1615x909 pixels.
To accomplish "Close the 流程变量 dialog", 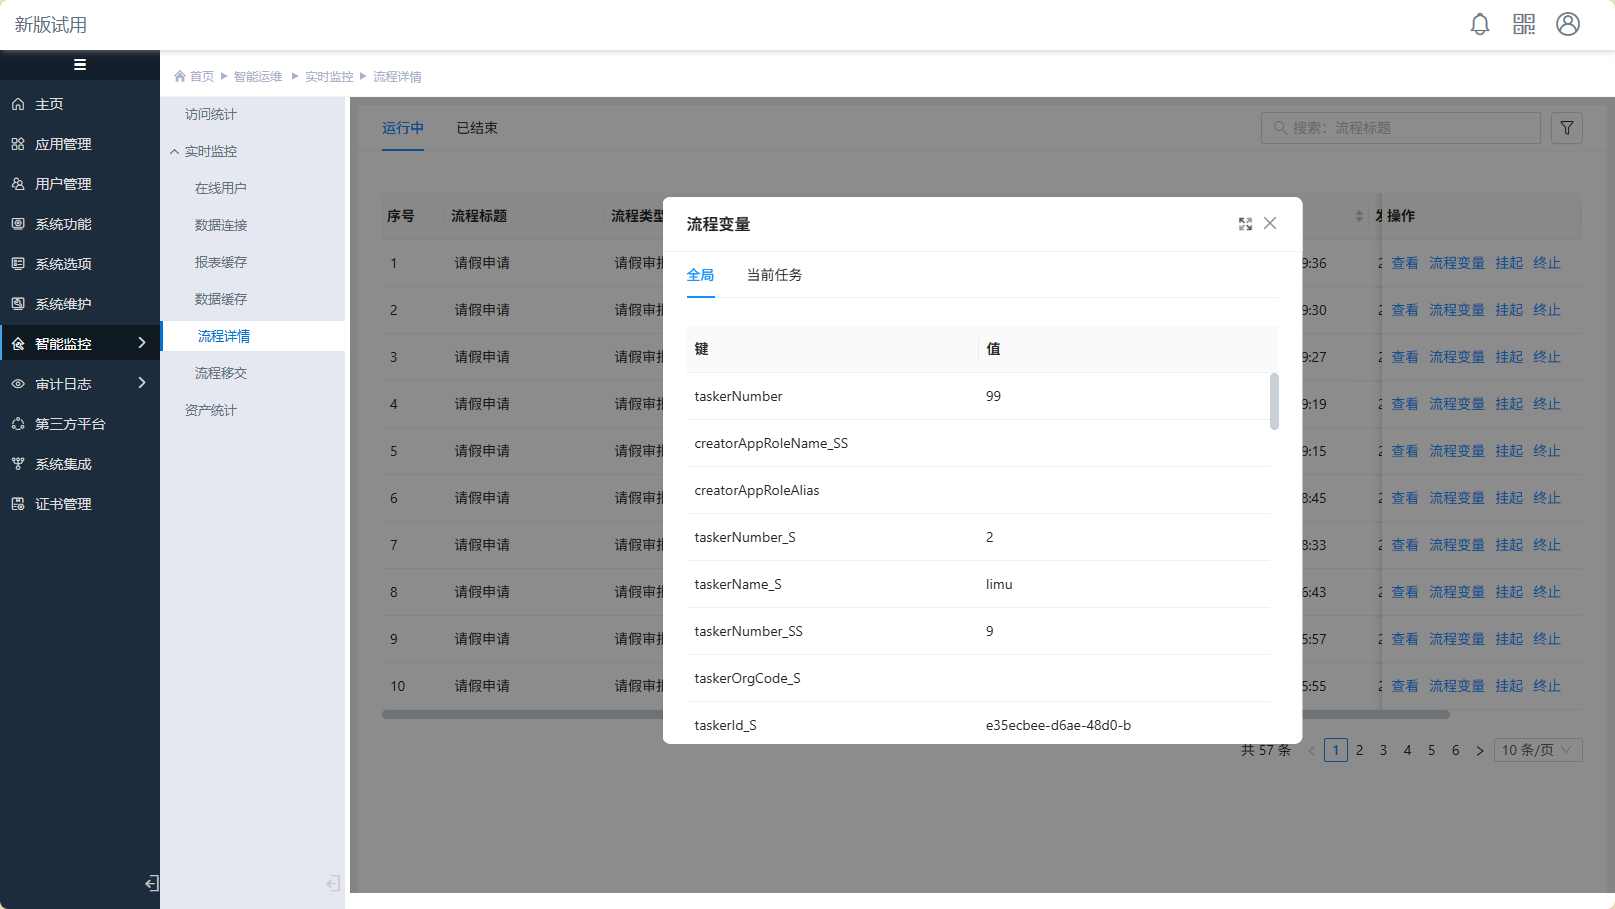I will tap(1270, 224).
